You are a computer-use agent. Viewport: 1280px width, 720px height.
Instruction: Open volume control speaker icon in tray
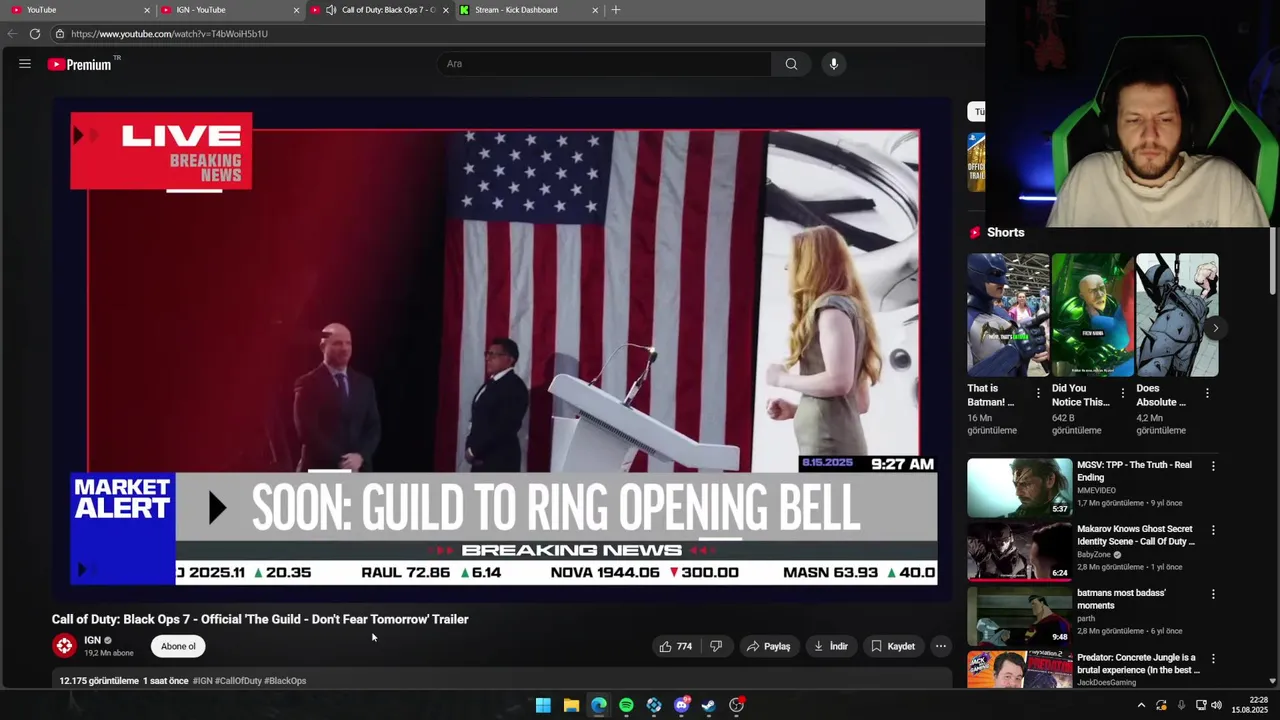[1216, 705]
